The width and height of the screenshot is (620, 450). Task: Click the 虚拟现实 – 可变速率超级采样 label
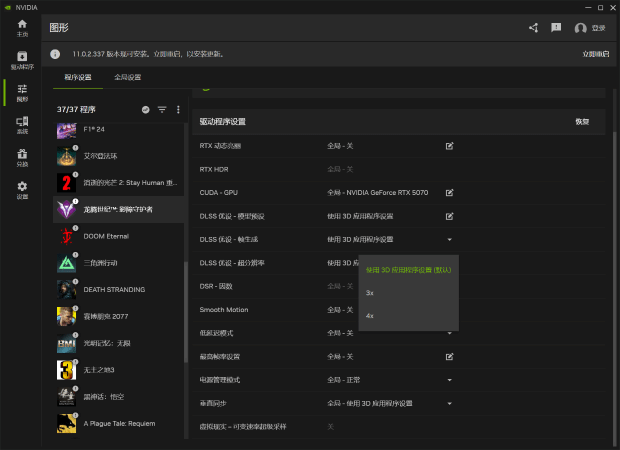point(243,427)
